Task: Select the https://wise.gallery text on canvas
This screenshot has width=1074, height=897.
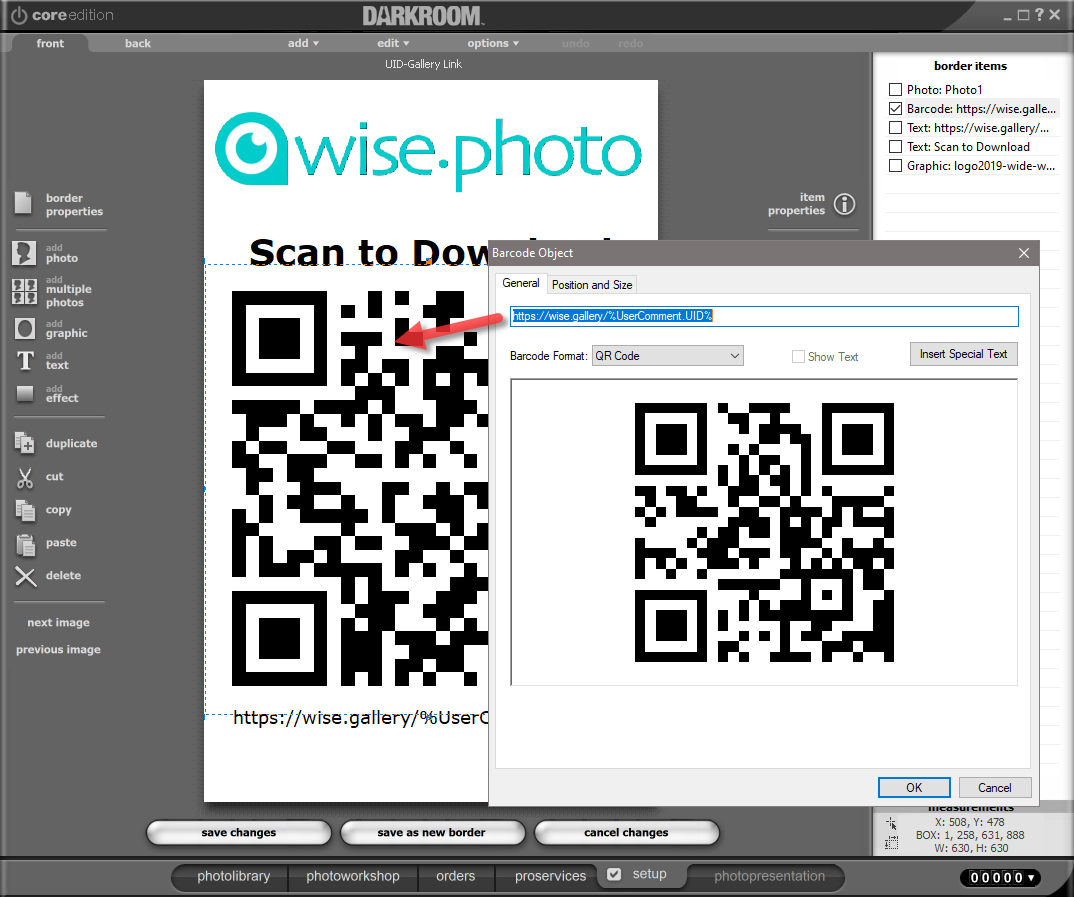Action: (x=361, y=718)
